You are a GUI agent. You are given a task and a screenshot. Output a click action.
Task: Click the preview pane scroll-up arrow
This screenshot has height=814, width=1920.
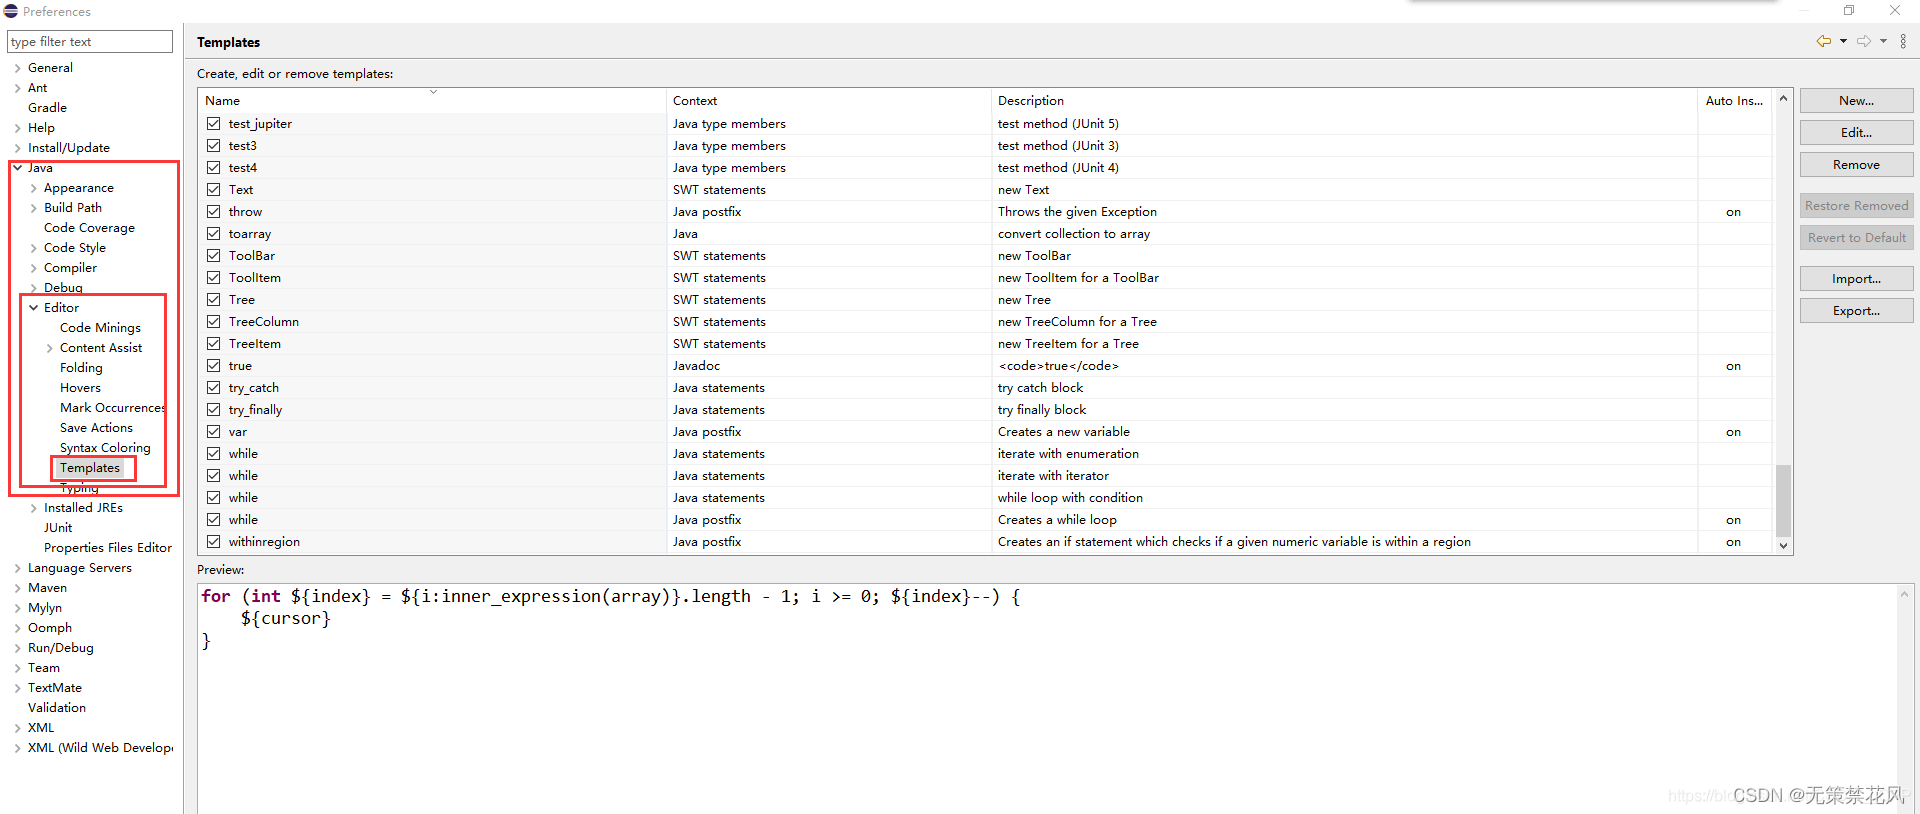1905,593
